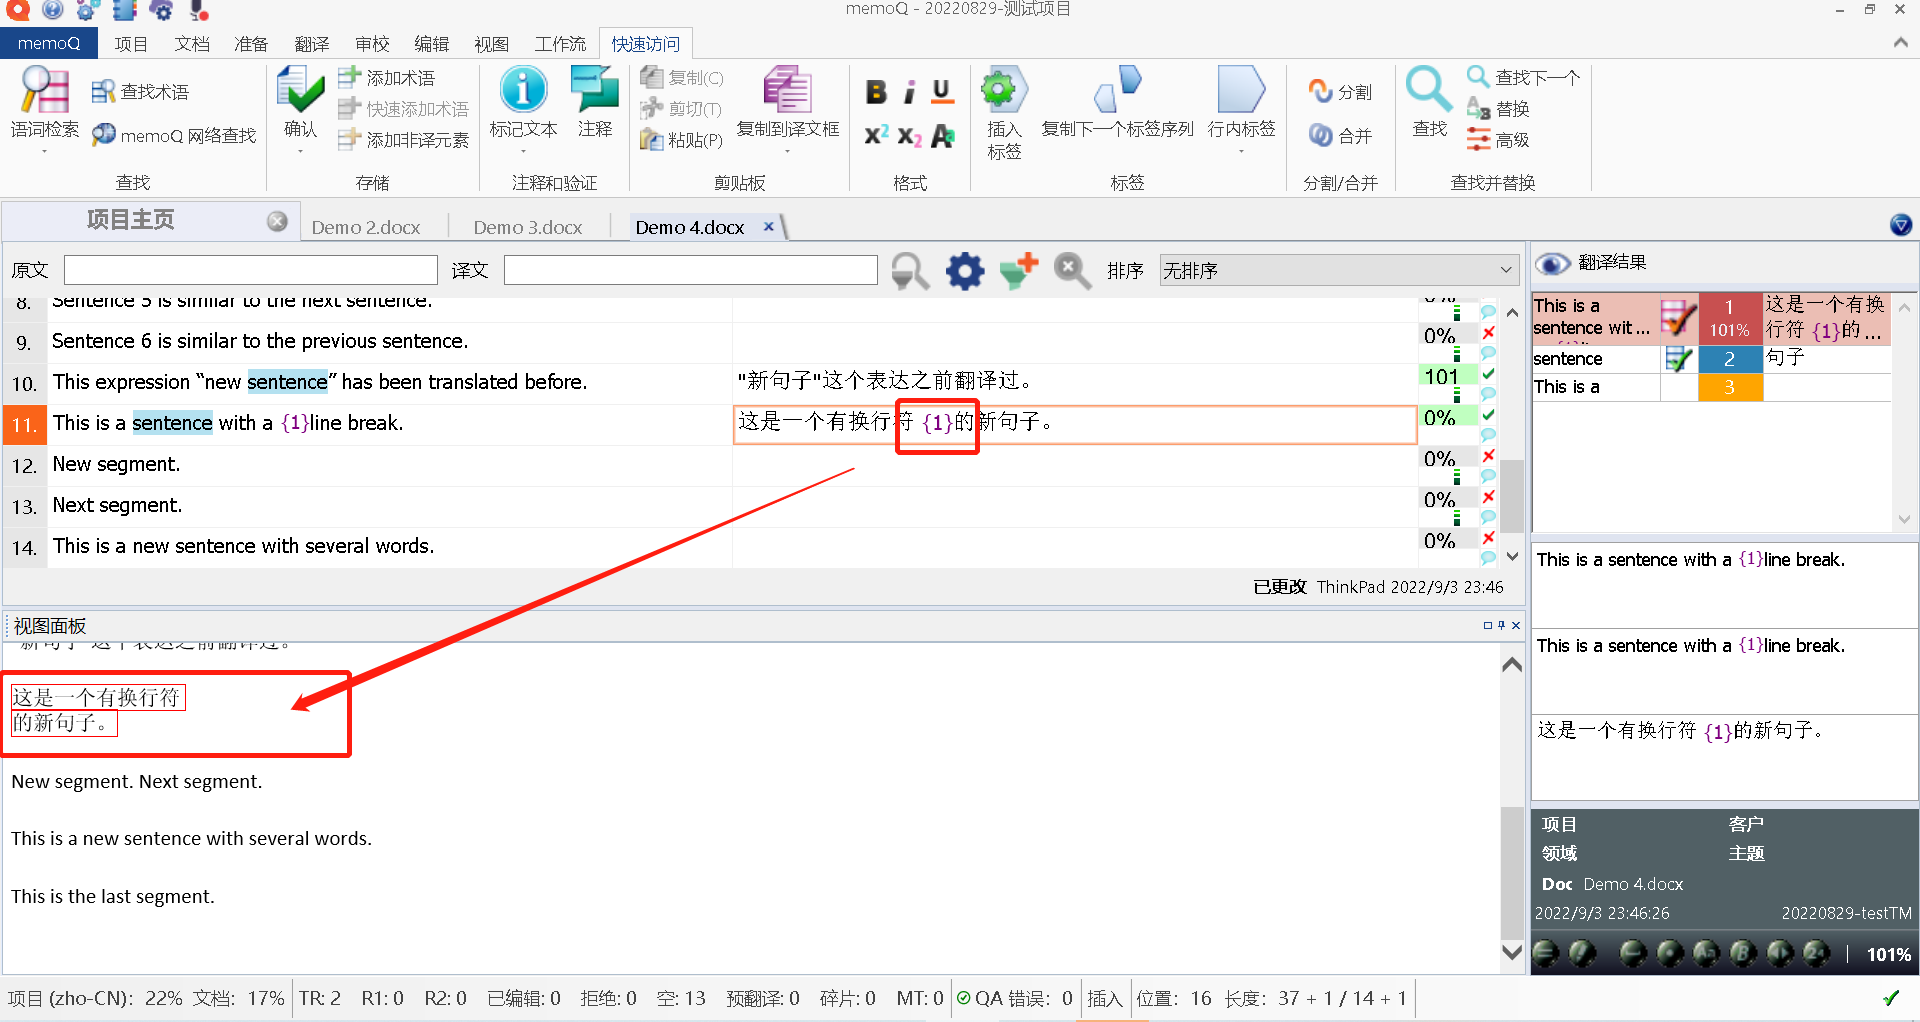Image resolution: width=1920 pixels, height=1022 pixels.
Task: Close the Demo 4.docx tab
Action: pos(769,227)
